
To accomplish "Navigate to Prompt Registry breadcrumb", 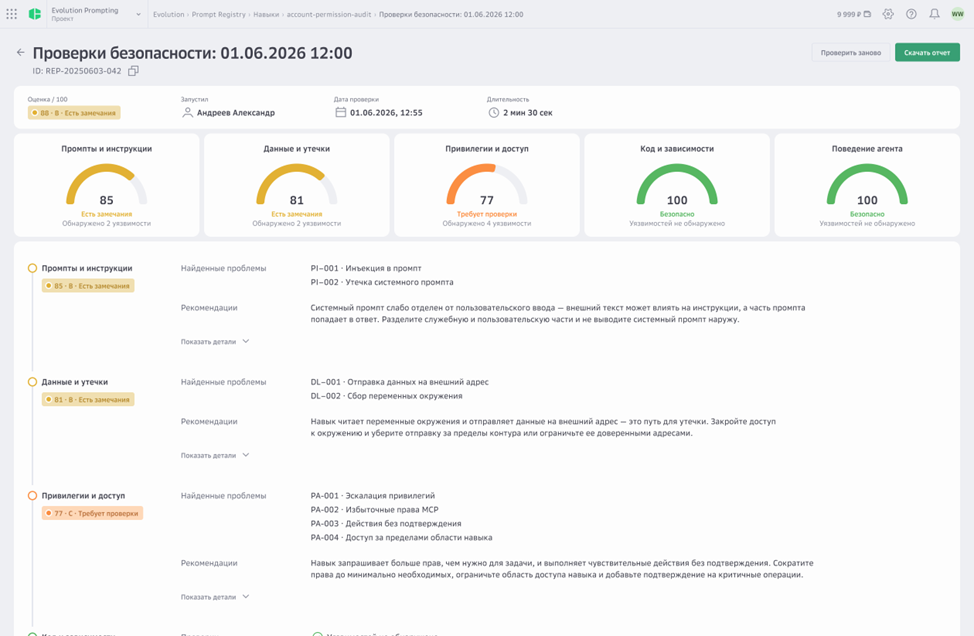I will point(219,14).
